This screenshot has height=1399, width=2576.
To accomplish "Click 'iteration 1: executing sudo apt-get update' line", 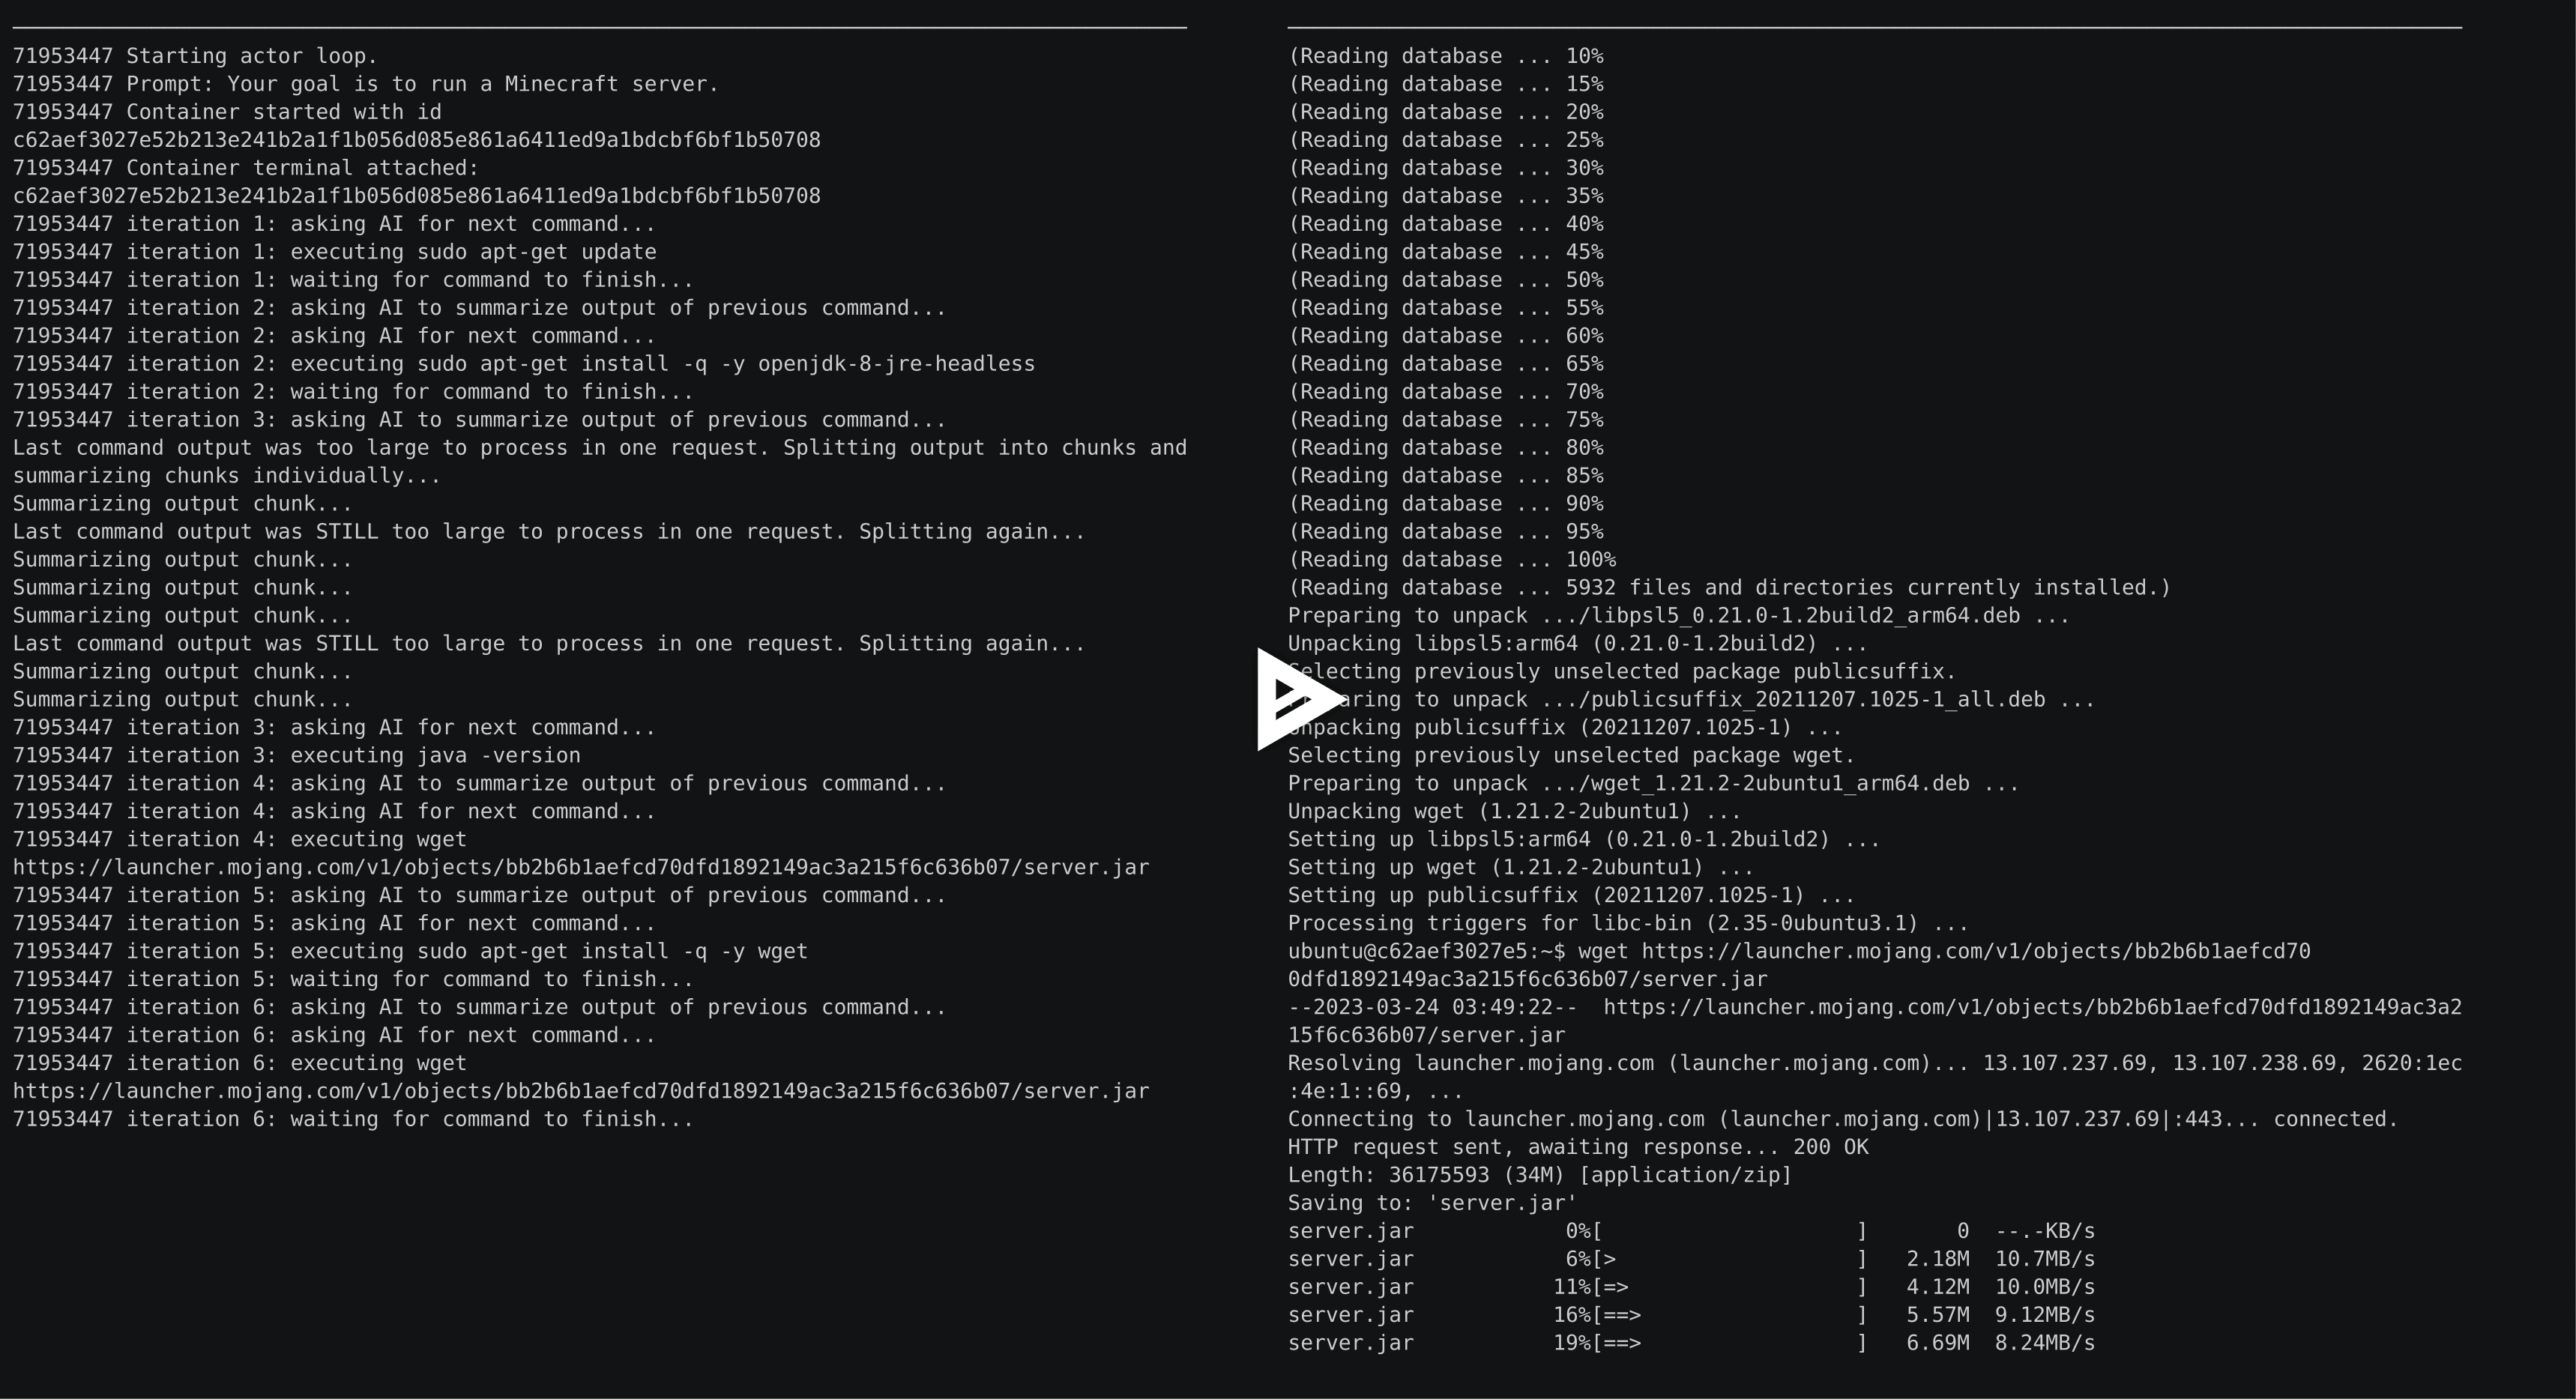I will point(335,252).
